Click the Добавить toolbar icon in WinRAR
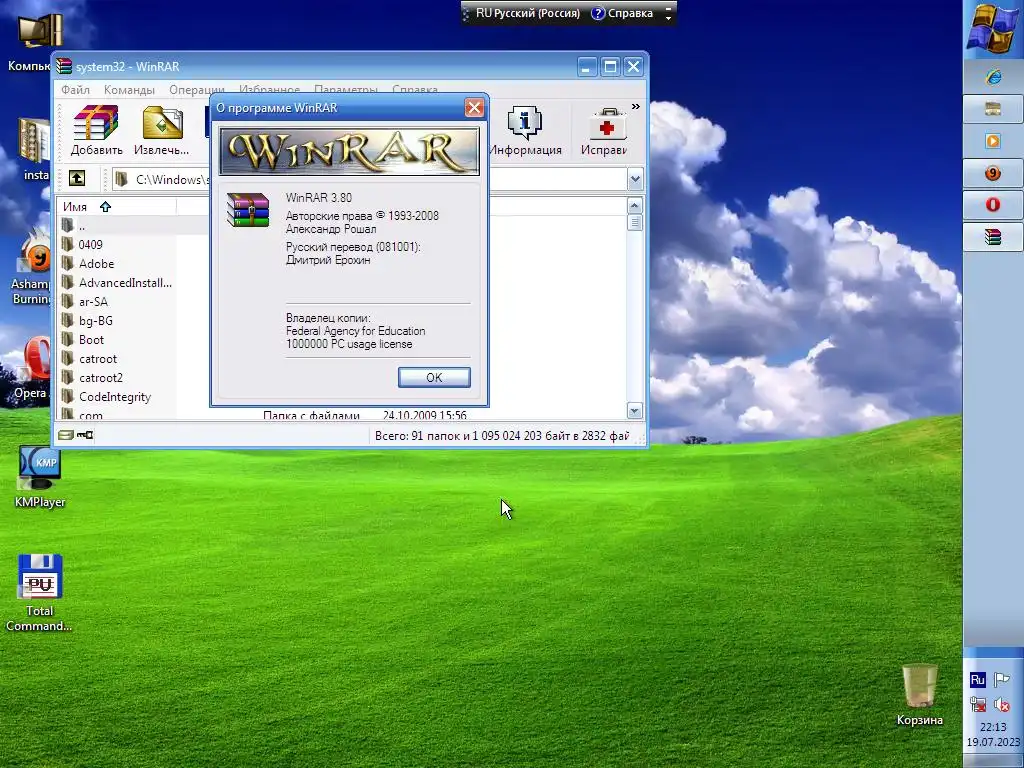Screen dimensions: 1024x768 [x=96, y=131]
